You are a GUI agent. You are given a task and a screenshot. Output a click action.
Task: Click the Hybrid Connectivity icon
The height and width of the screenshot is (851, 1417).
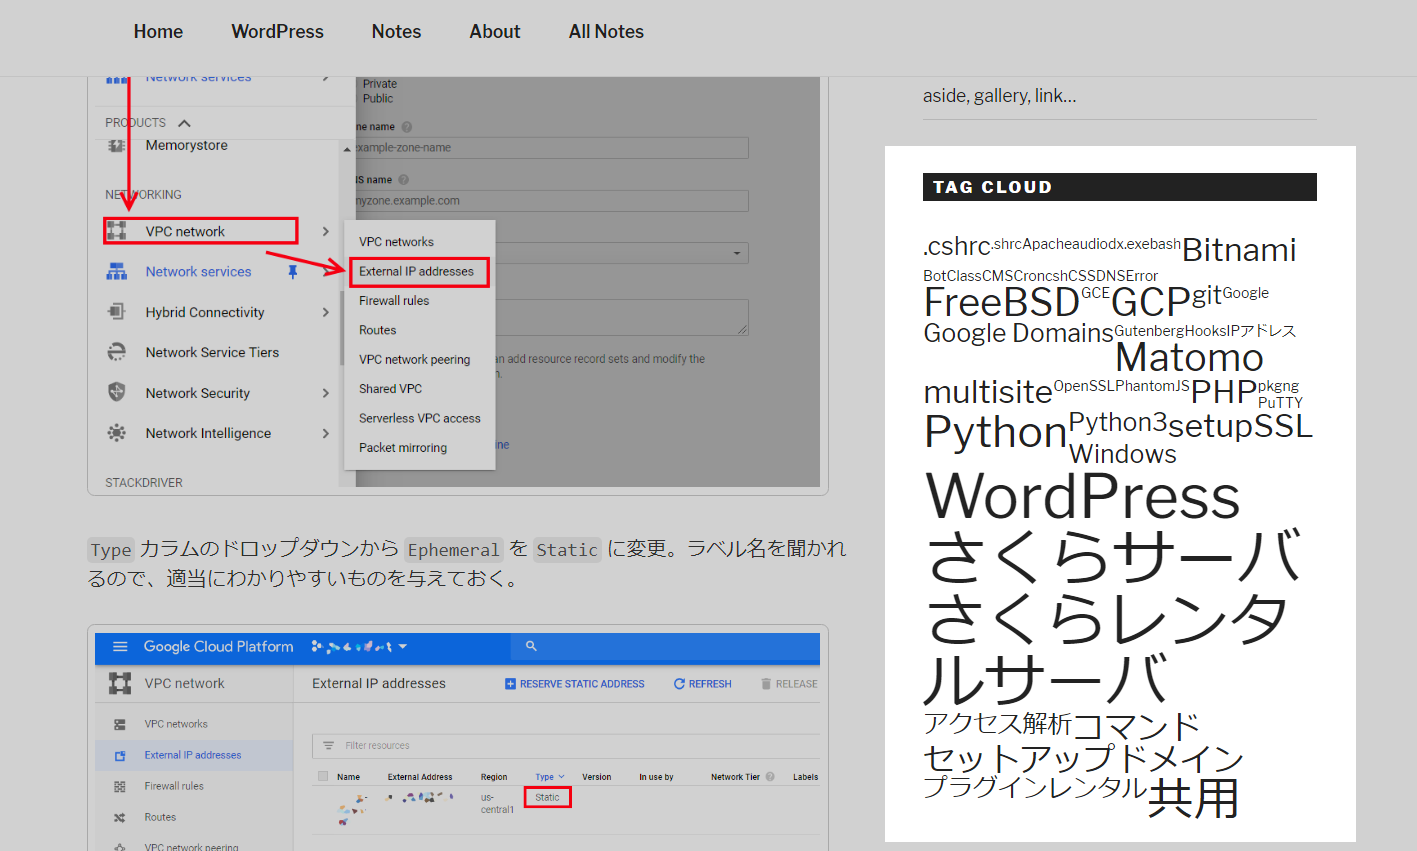click(117, 312)
